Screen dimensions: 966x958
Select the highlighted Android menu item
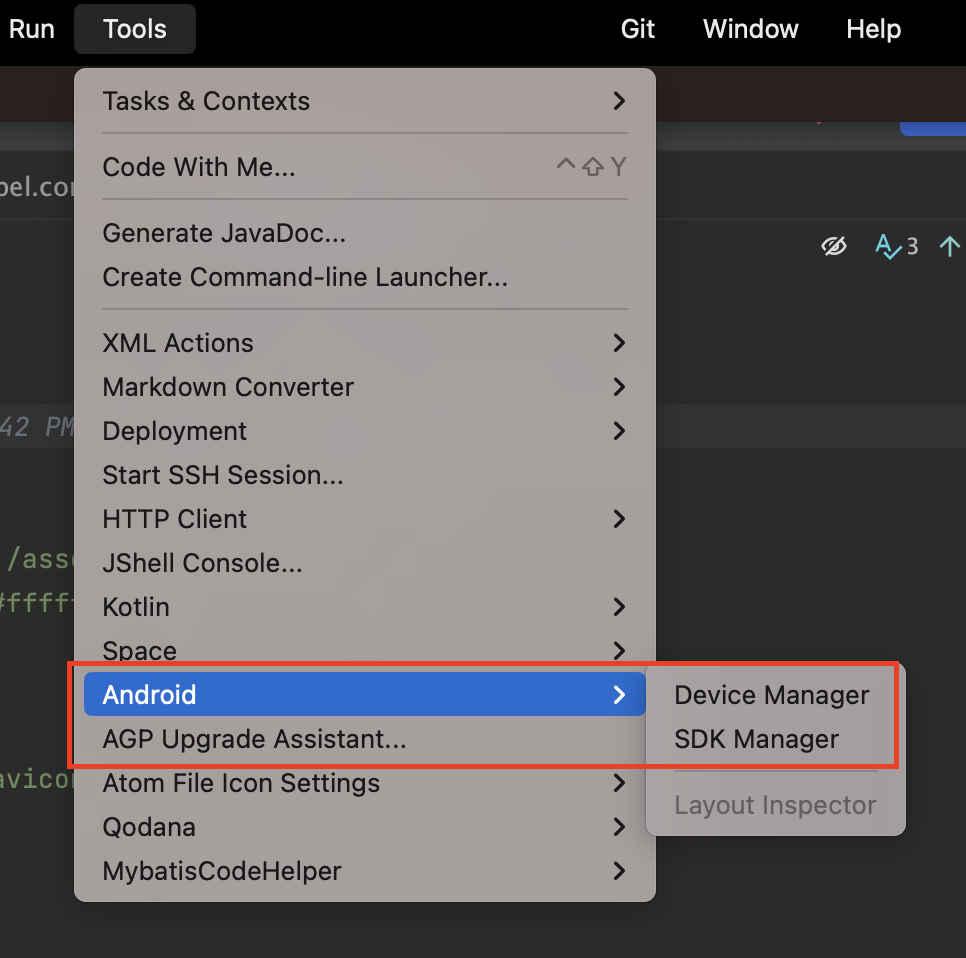pyautogui.click(x=365, y=694)
